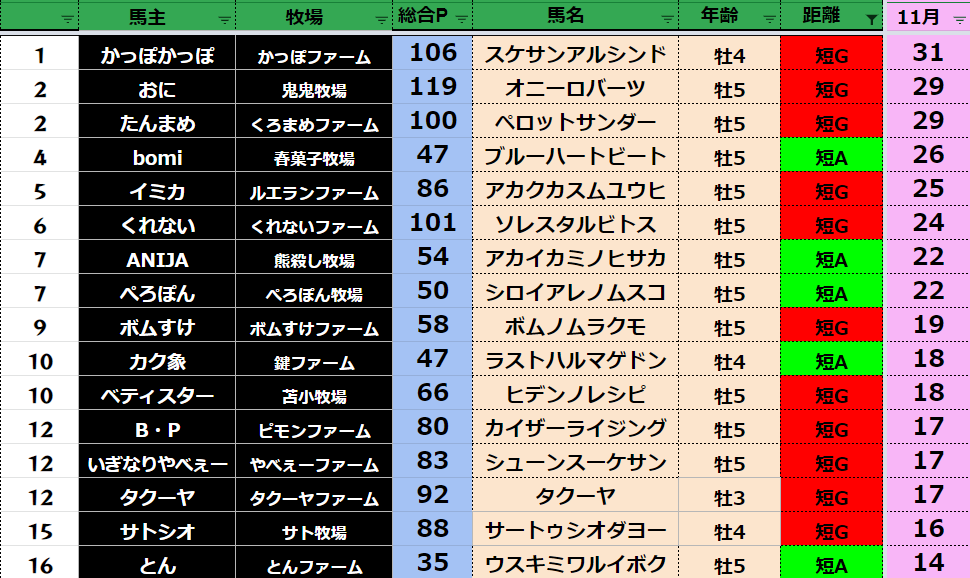This screenshot has height=578, width=970.
Task: Open the 11月 column filter dropdown
Action: point(958,19)
